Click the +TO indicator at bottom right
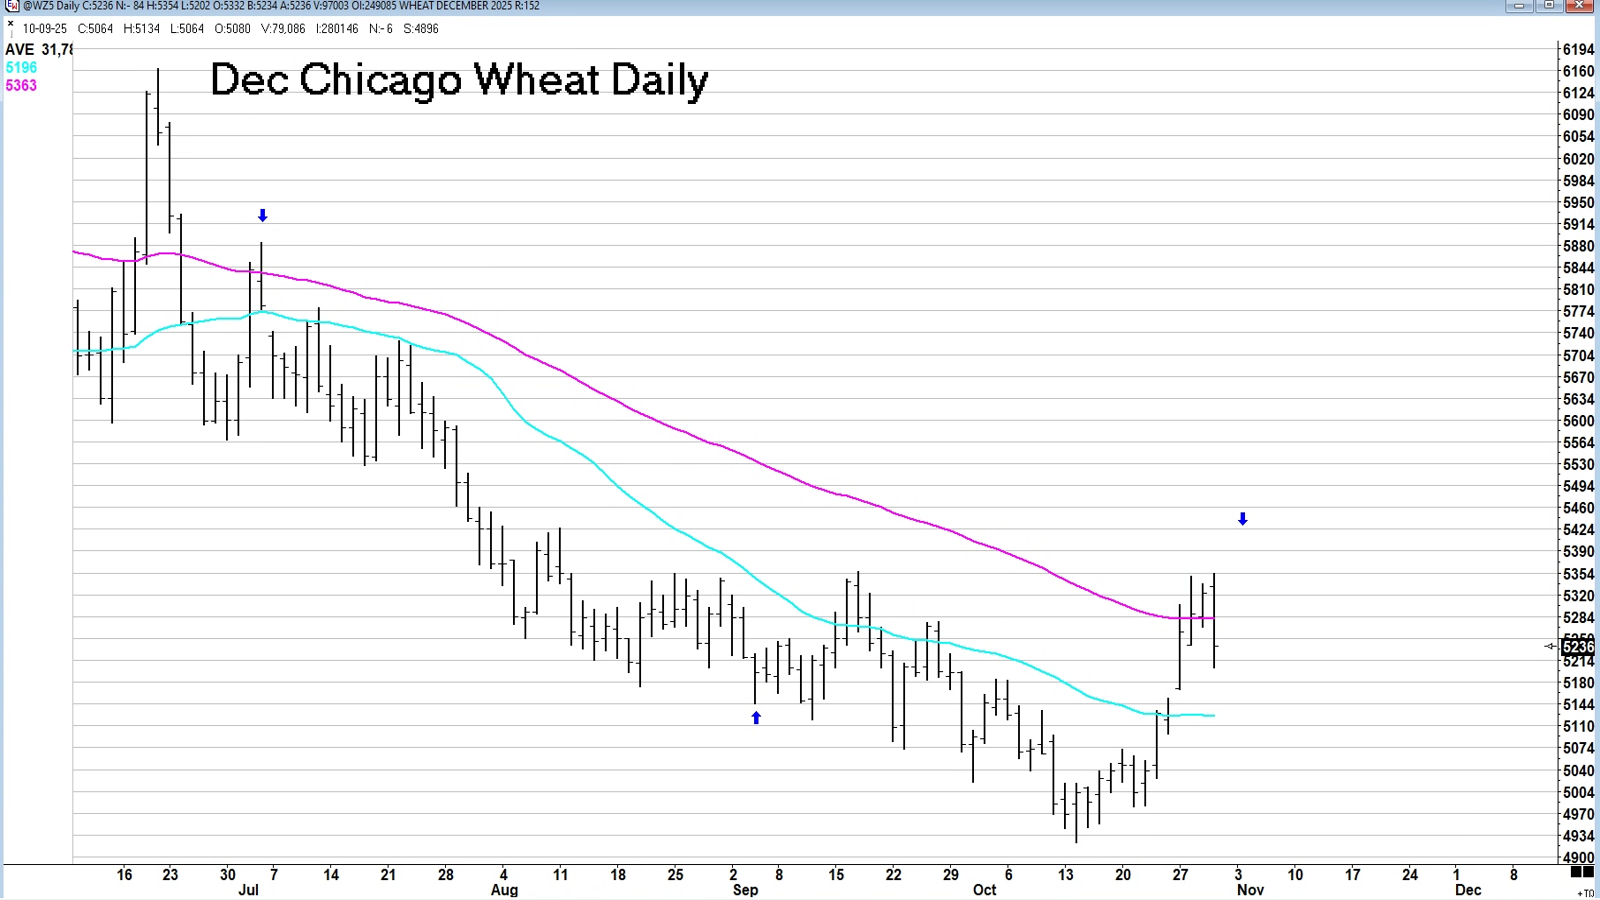 point(1585,893)
